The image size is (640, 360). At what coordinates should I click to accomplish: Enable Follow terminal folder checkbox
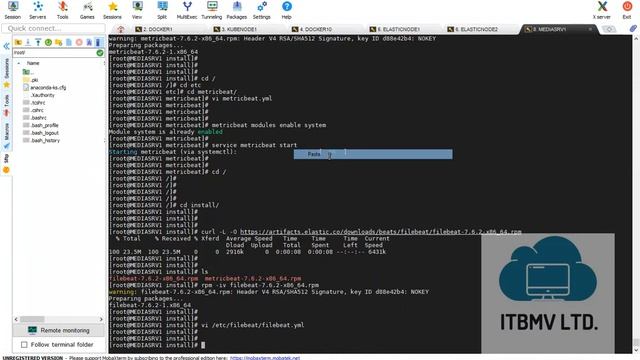[24, 345]
